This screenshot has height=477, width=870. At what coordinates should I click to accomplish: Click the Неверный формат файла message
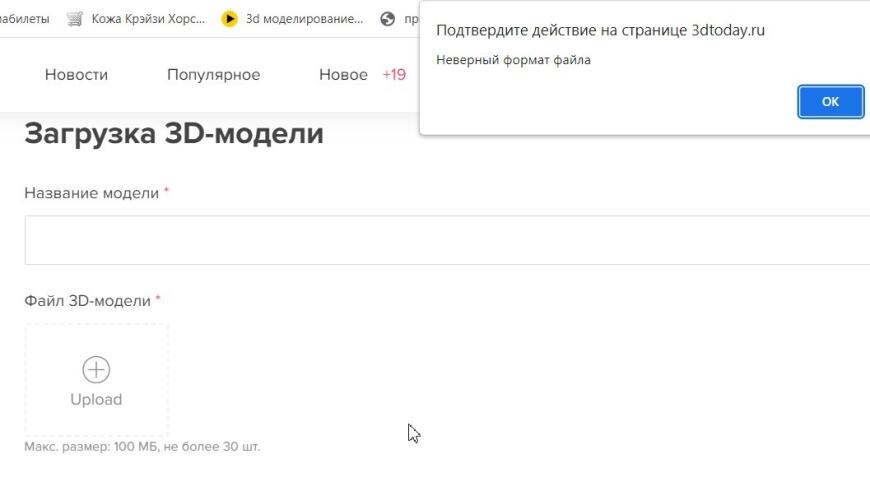click(x=513, y=60)
